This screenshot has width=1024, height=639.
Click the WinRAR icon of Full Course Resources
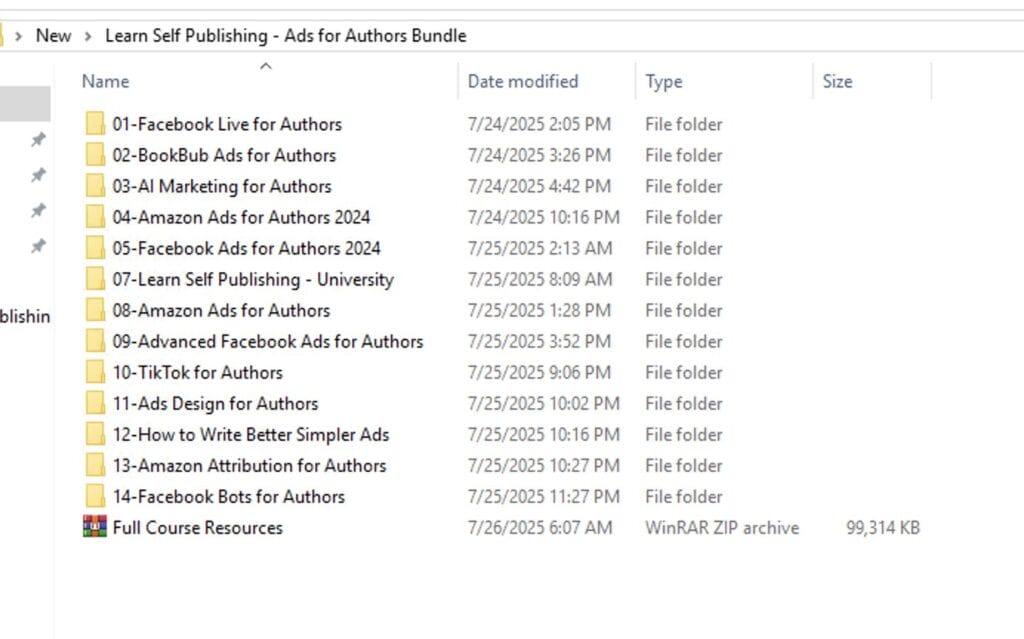95,527
